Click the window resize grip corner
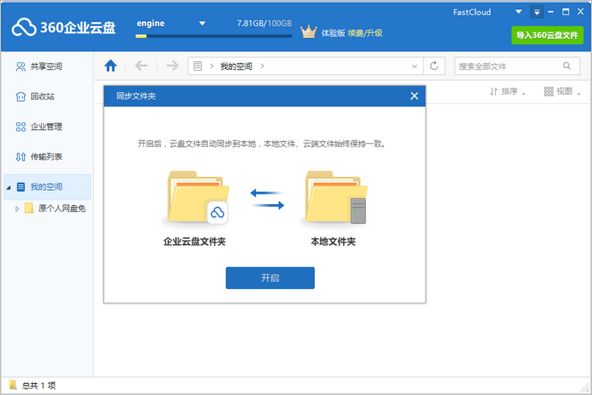This screenshot has width=592, height=395. 585,387
